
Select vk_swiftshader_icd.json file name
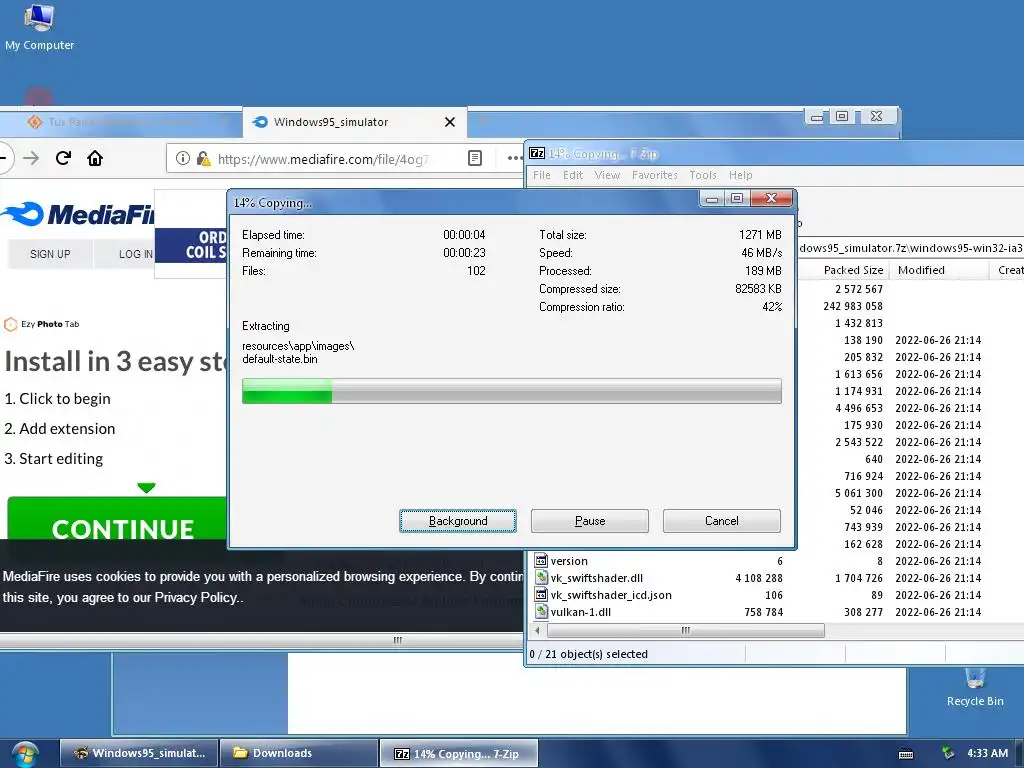611,595
